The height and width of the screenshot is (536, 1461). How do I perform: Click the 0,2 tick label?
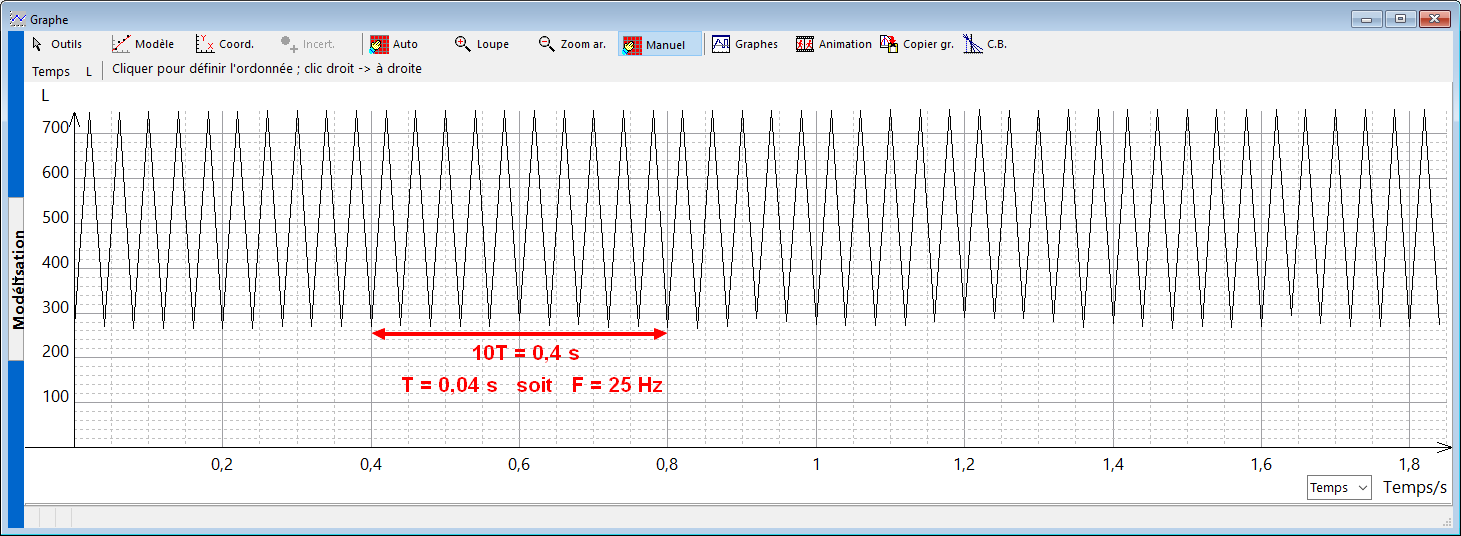(x=222, y=464)
